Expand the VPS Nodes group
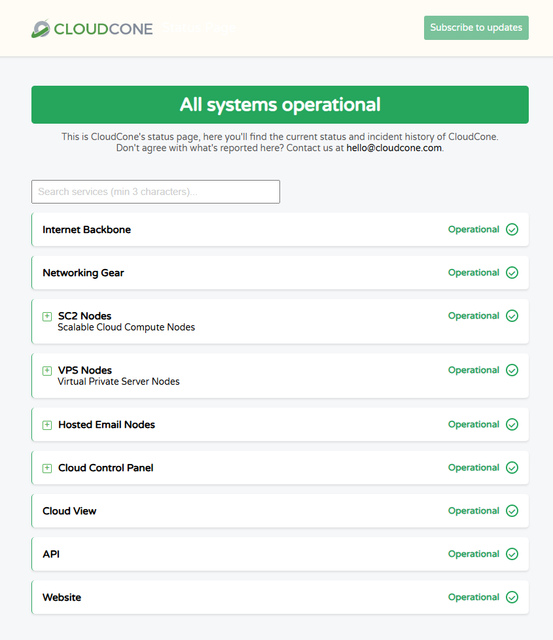This screenshot has height=640, width=553. (47, 371)
